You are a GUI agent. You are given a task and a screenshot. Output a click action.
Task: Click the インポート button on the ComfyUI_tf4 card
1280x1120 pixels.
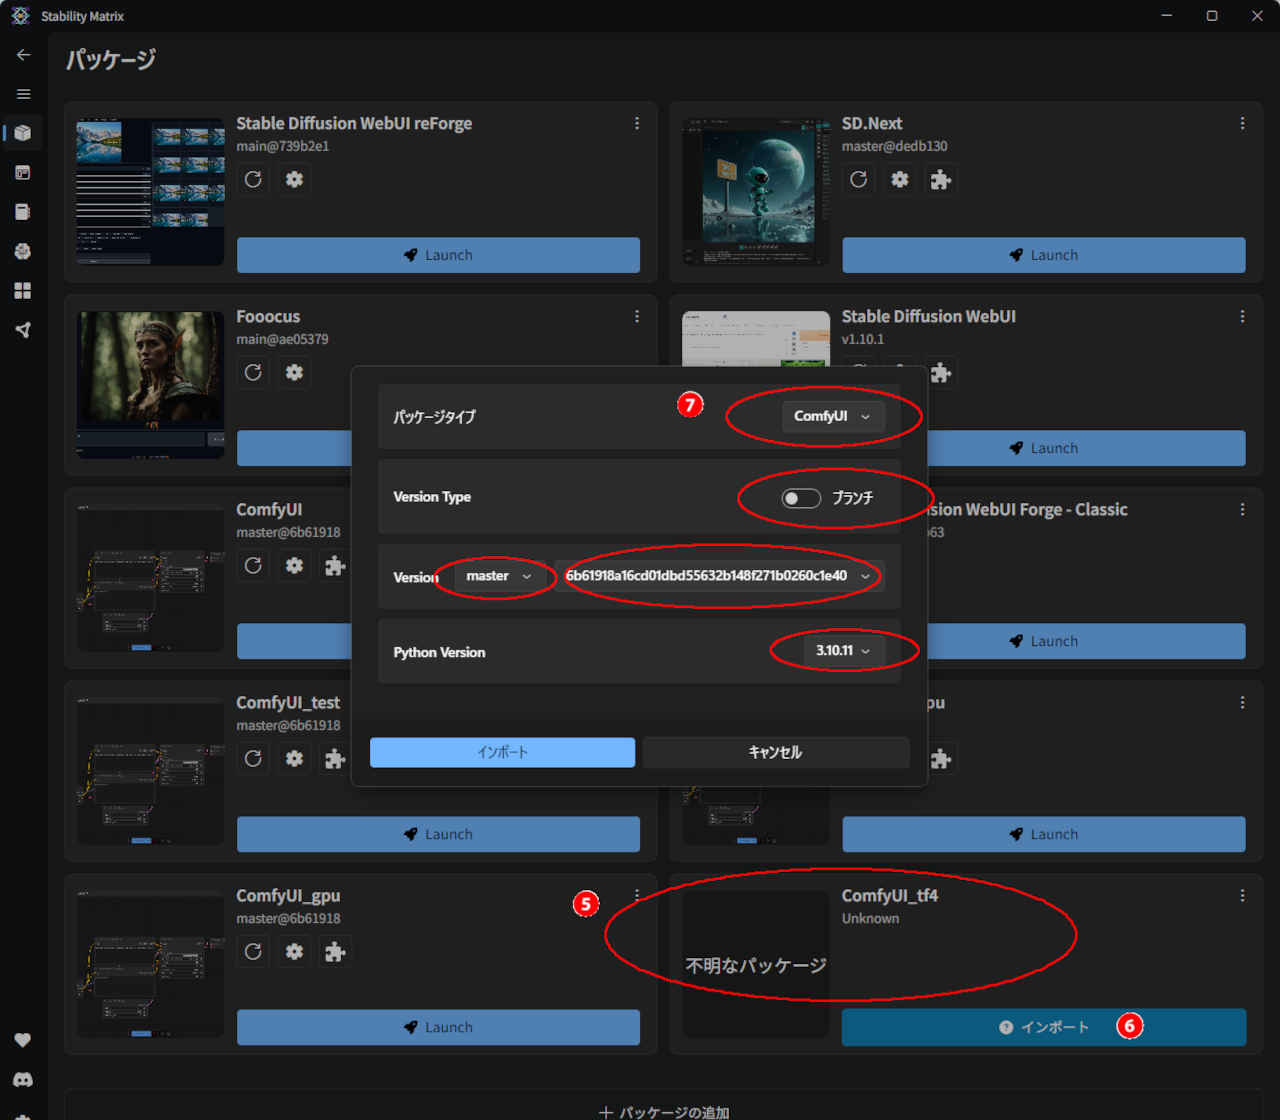[1044, 1027]
